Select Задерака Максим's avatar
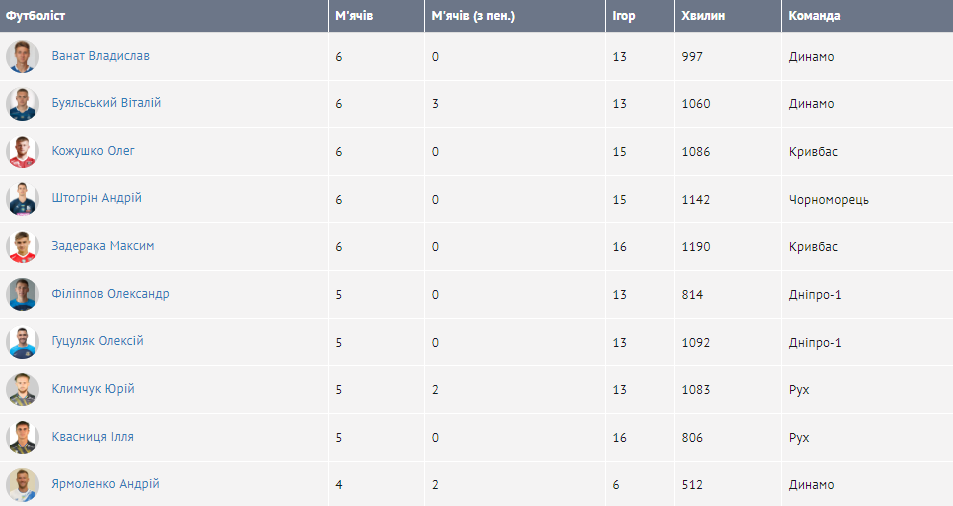The image size is (953, 506). (x=22, y=246)
